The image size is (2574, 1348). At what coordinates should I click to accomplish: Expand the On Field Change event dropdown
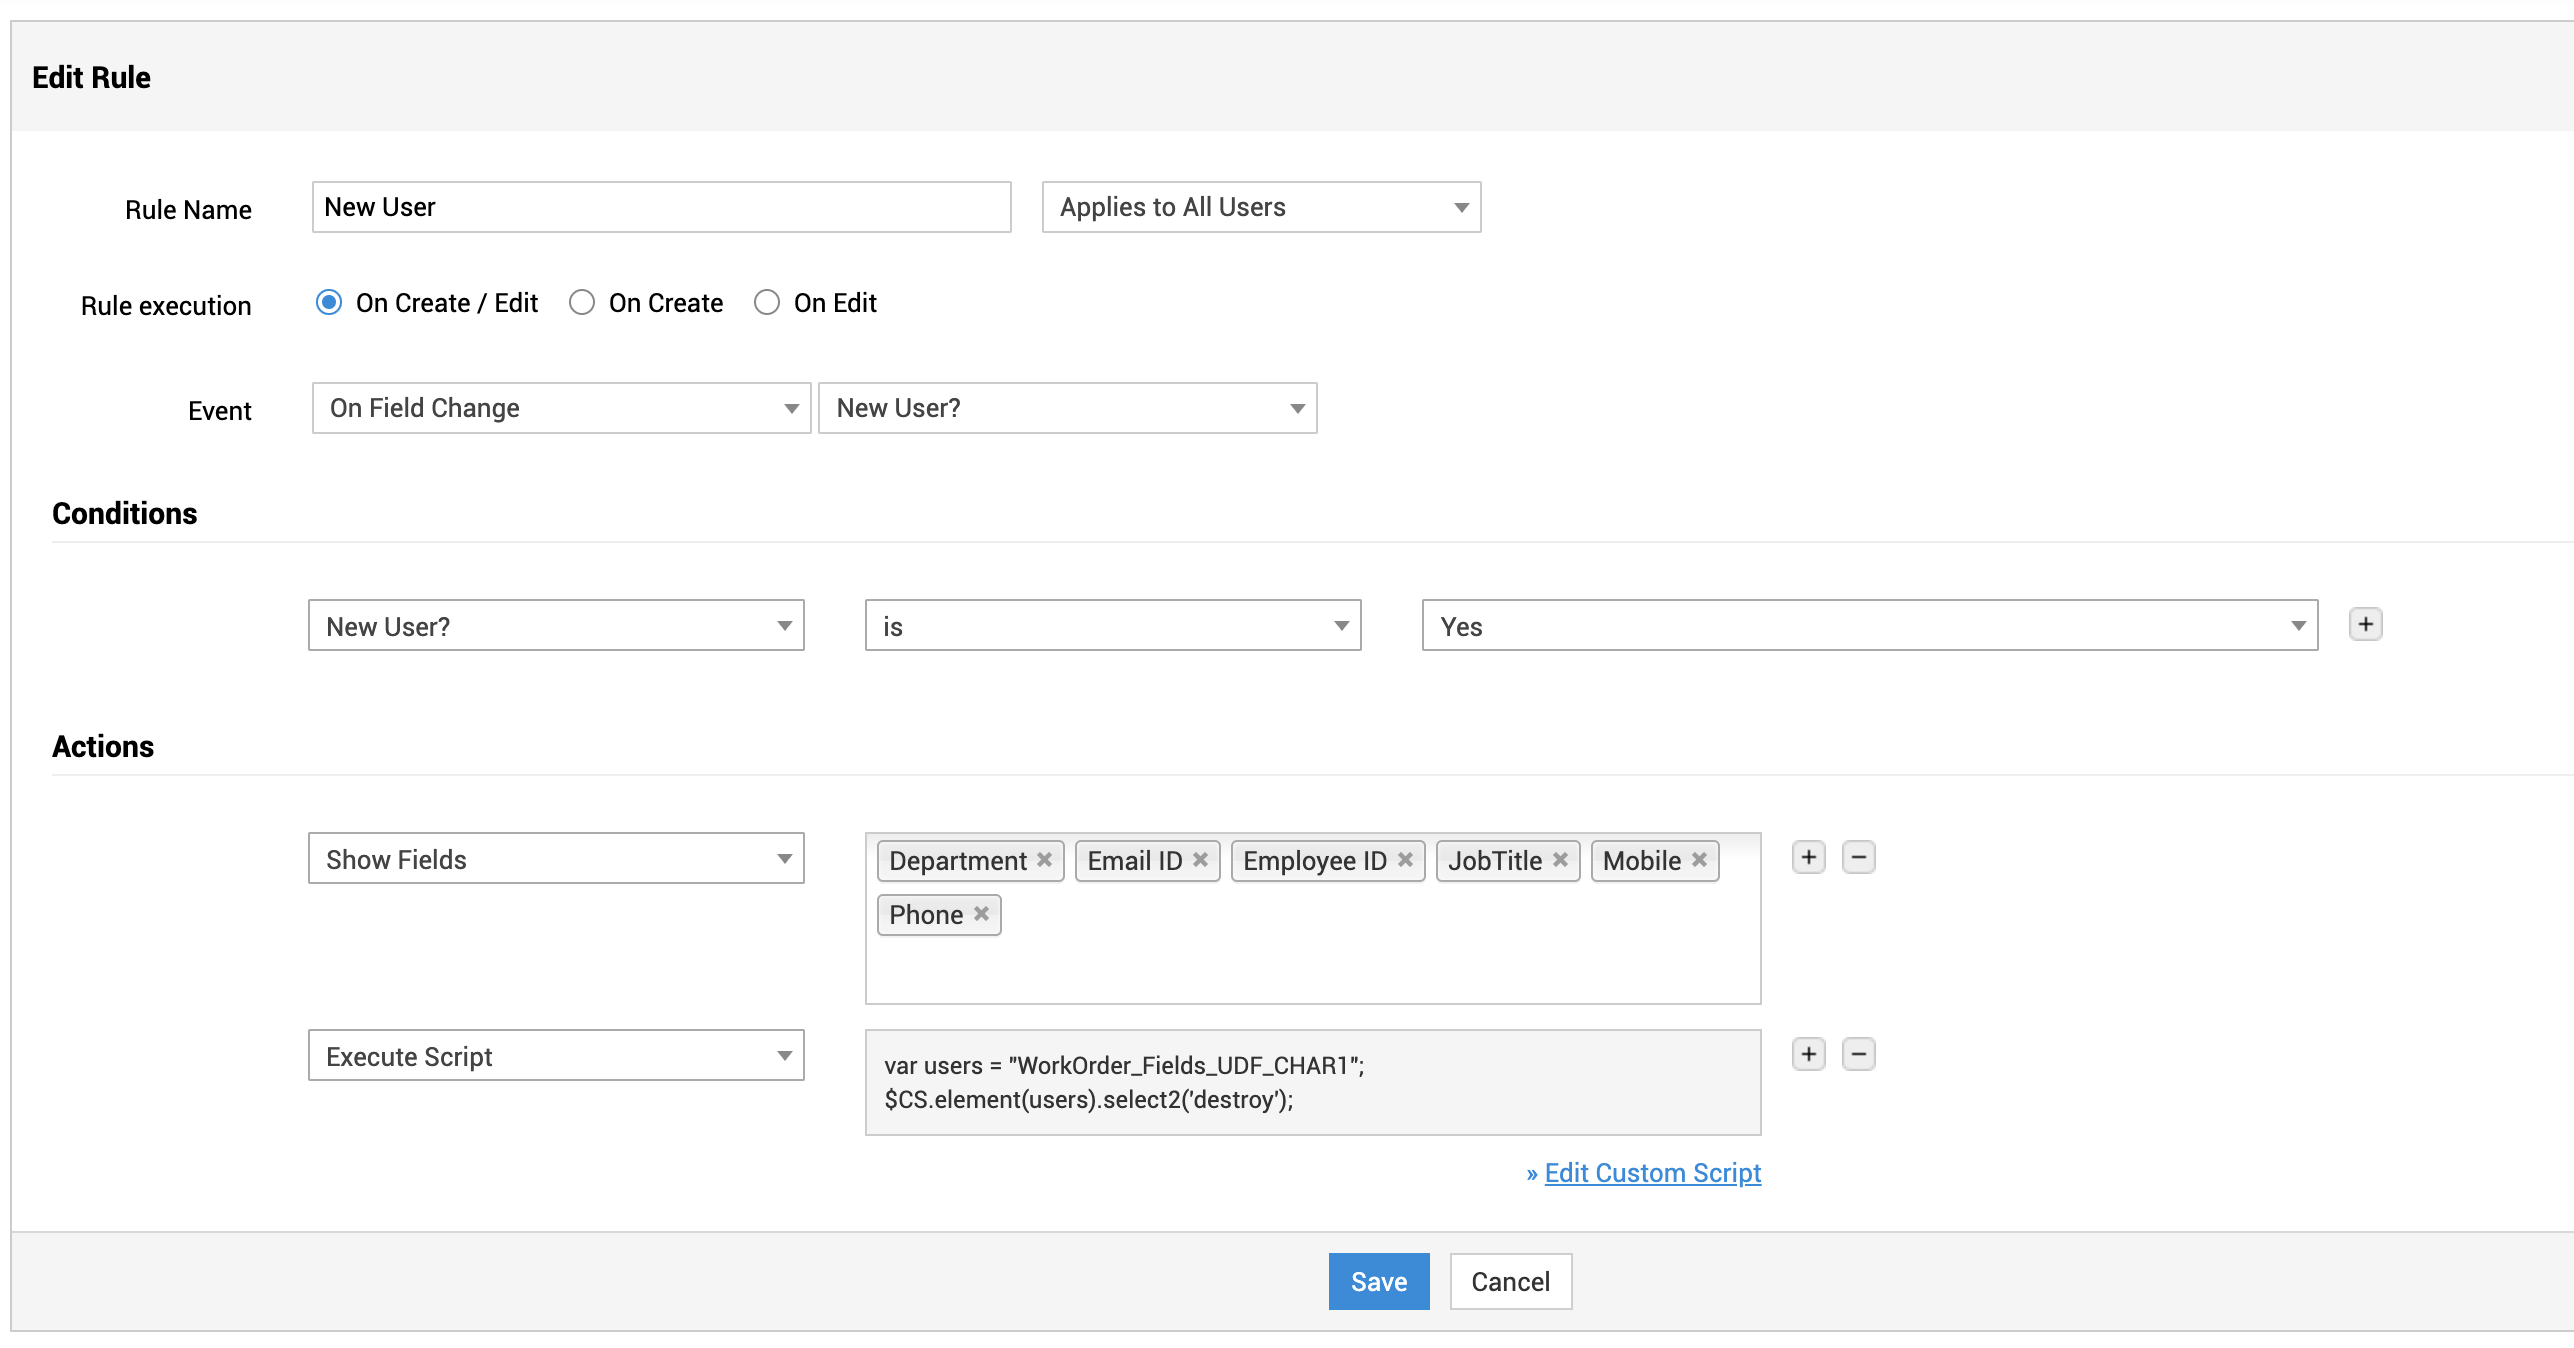click(x=560, y=409)
